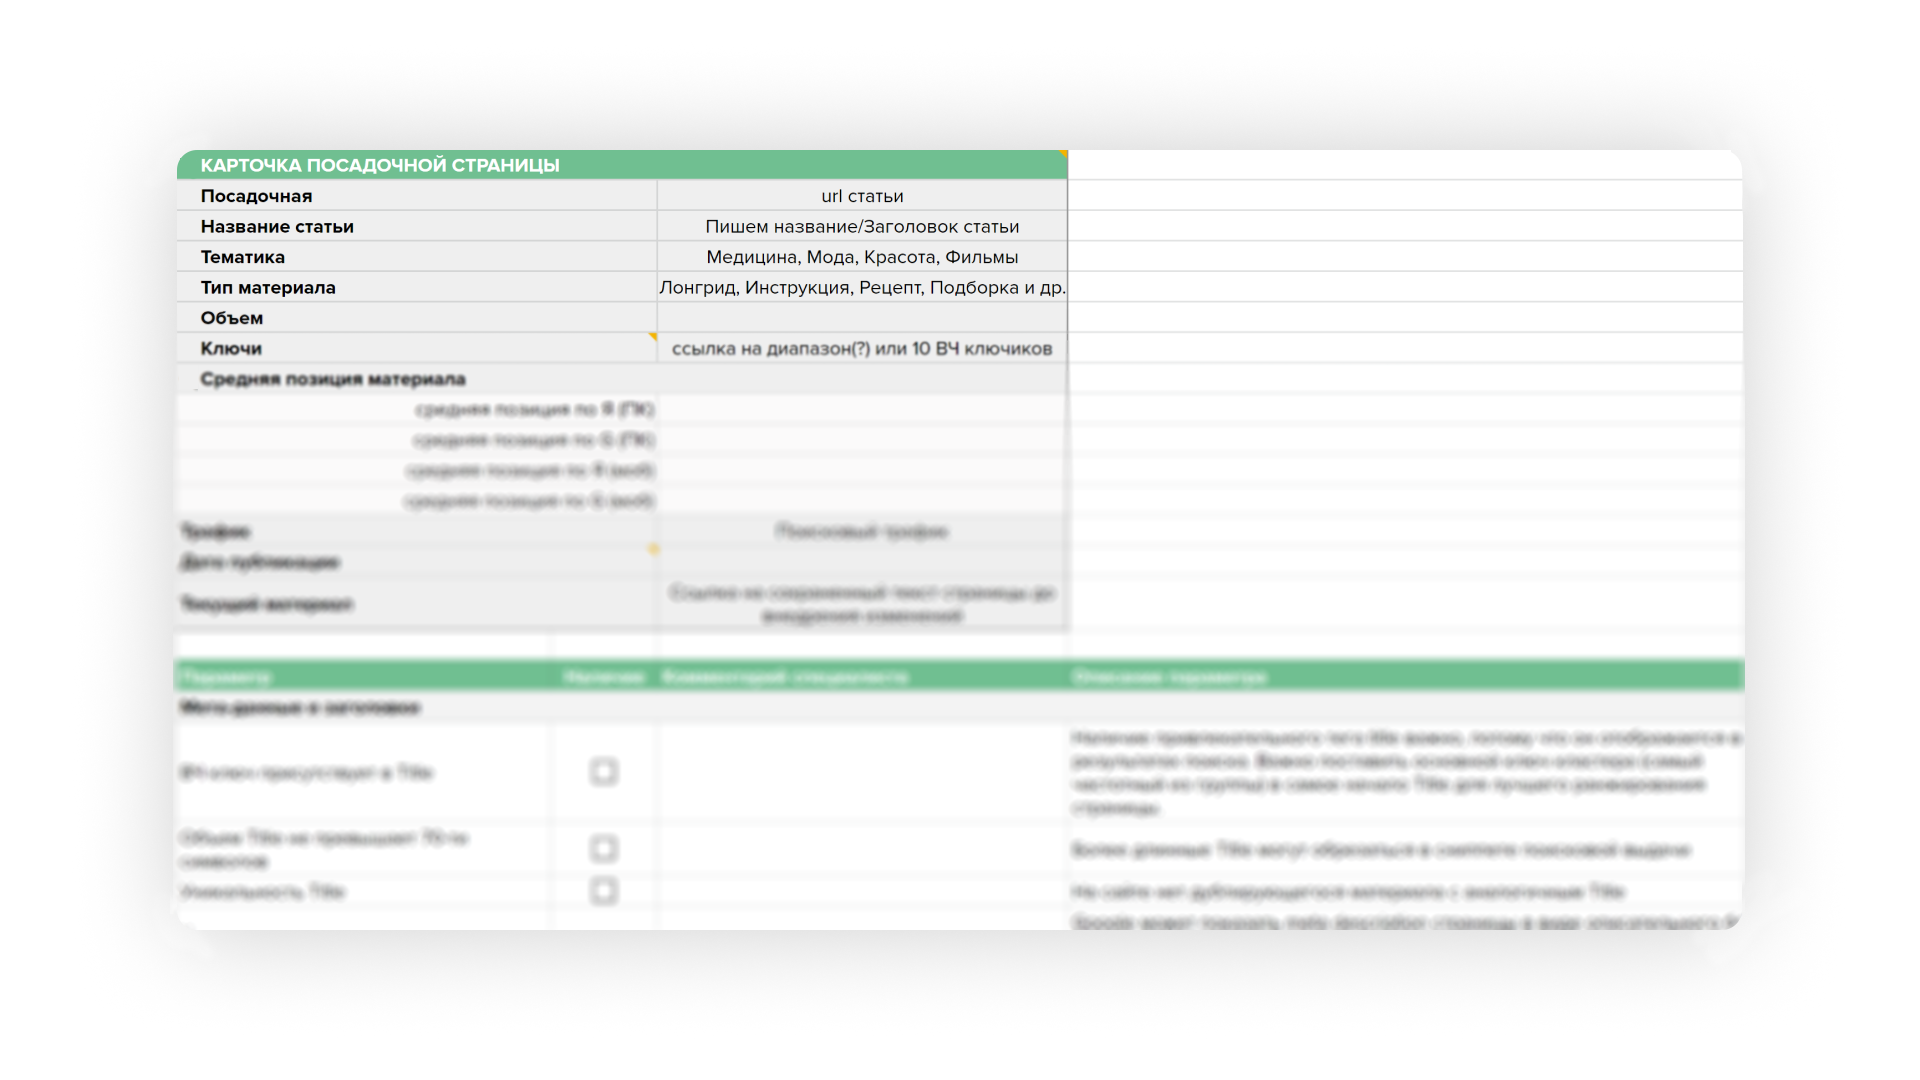Image resolution: width=1920 pixels, height=1080 pixels.
Task: Select the 'url статьи' cell
Action: tap(862, 196)
